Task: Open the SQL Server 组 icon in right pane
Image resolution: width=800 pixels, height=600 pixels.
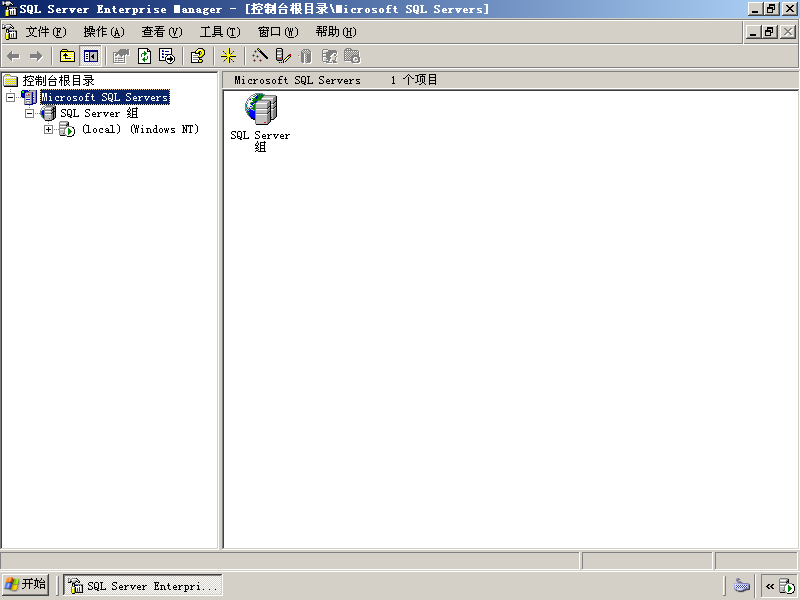Action: pyautogui.click(x=260, y=123)
